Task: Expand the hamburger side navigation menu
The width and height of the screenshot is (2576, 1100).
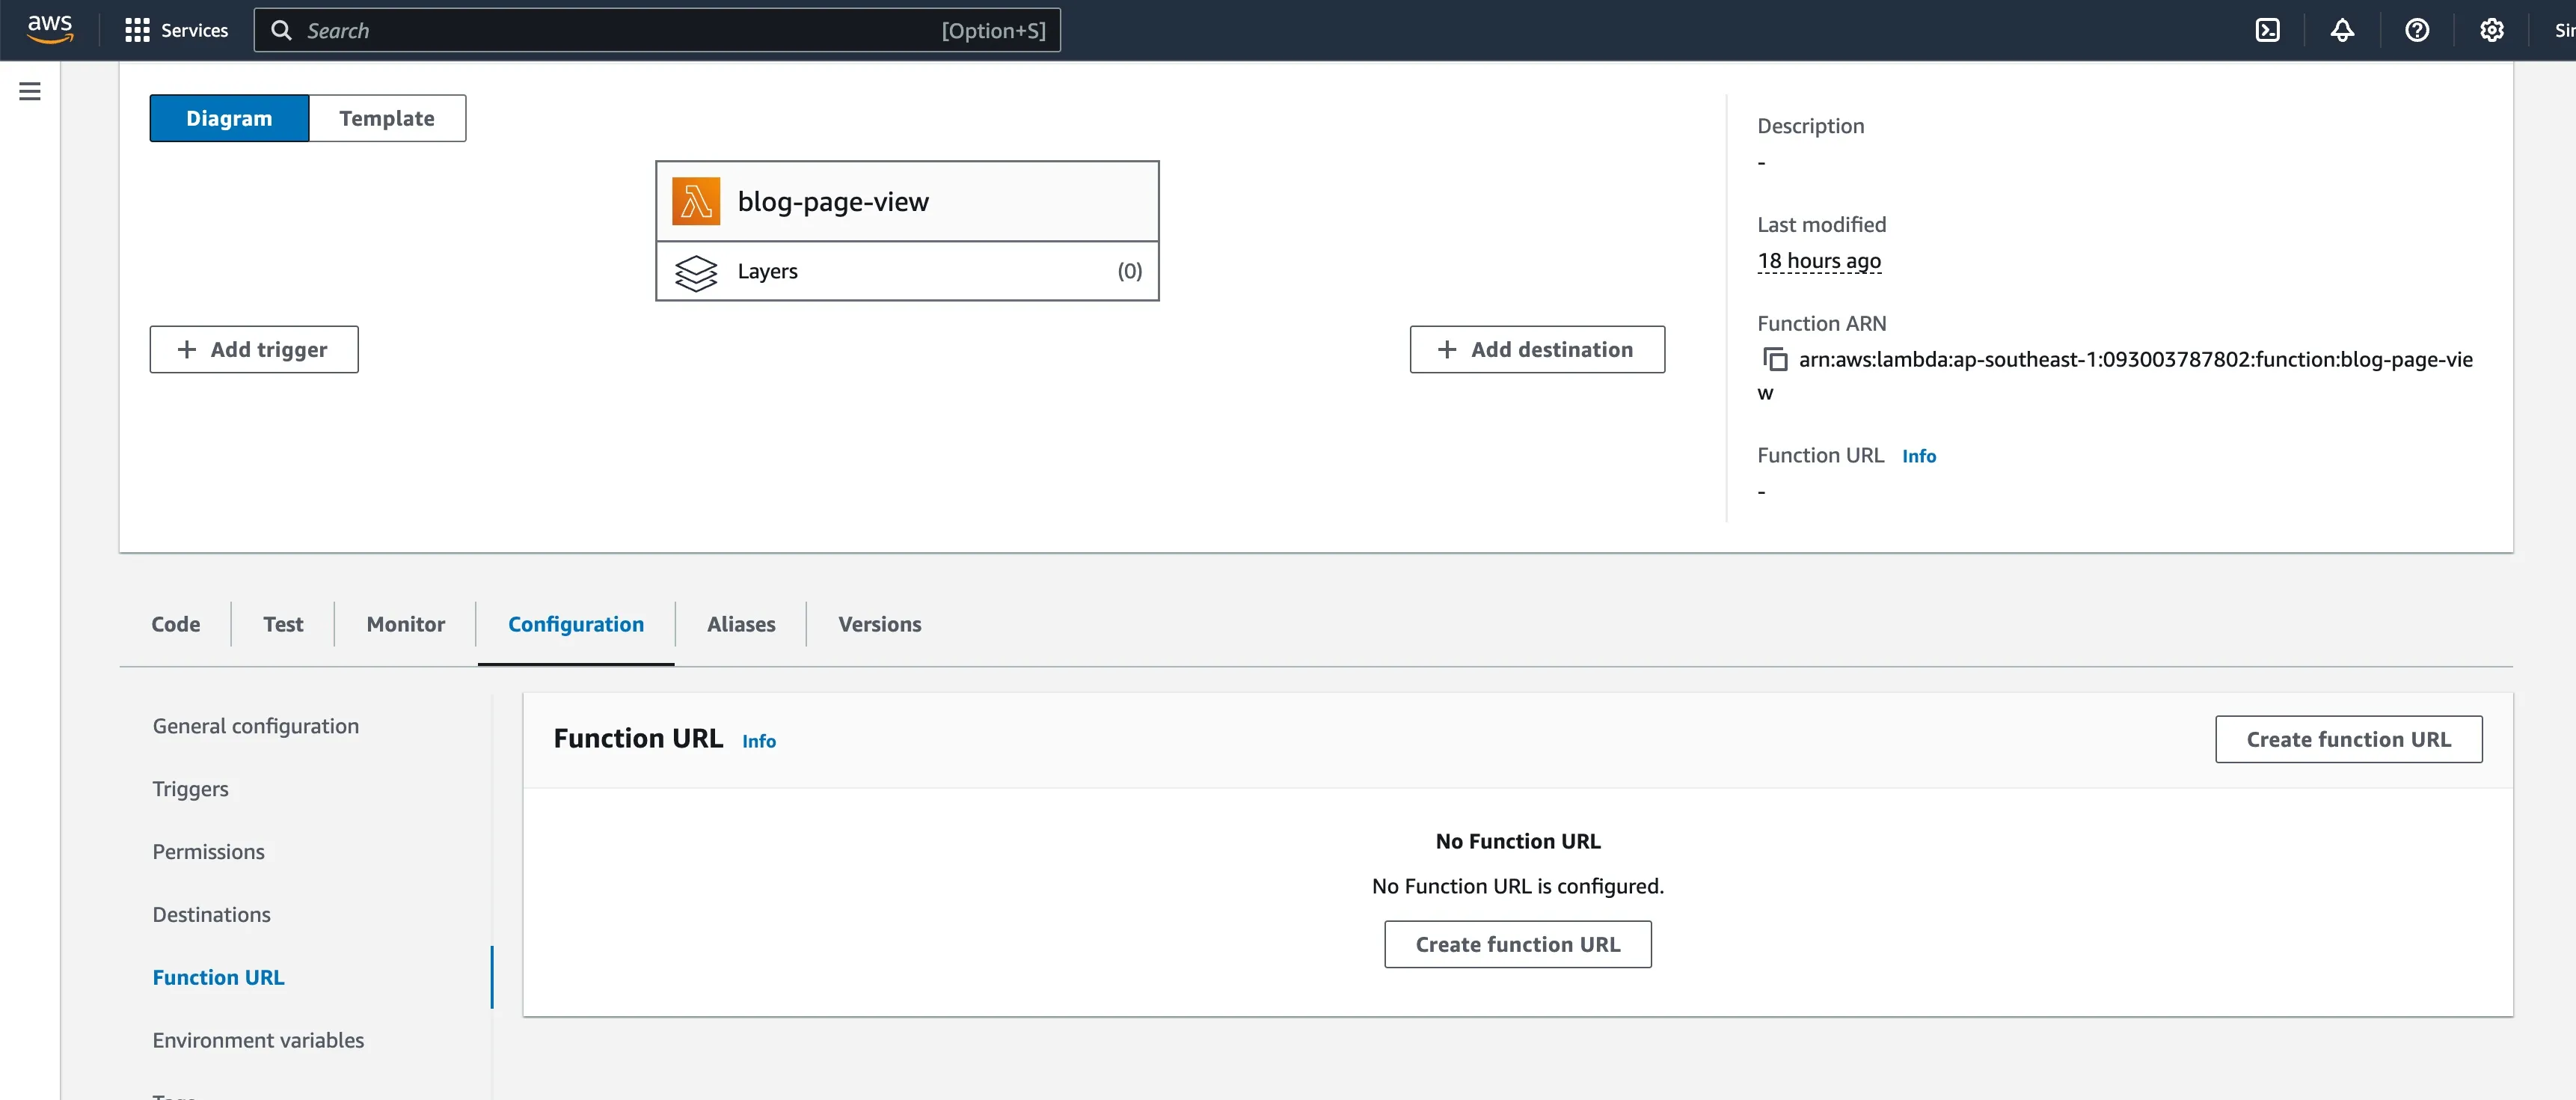Action: pos(30,91)
